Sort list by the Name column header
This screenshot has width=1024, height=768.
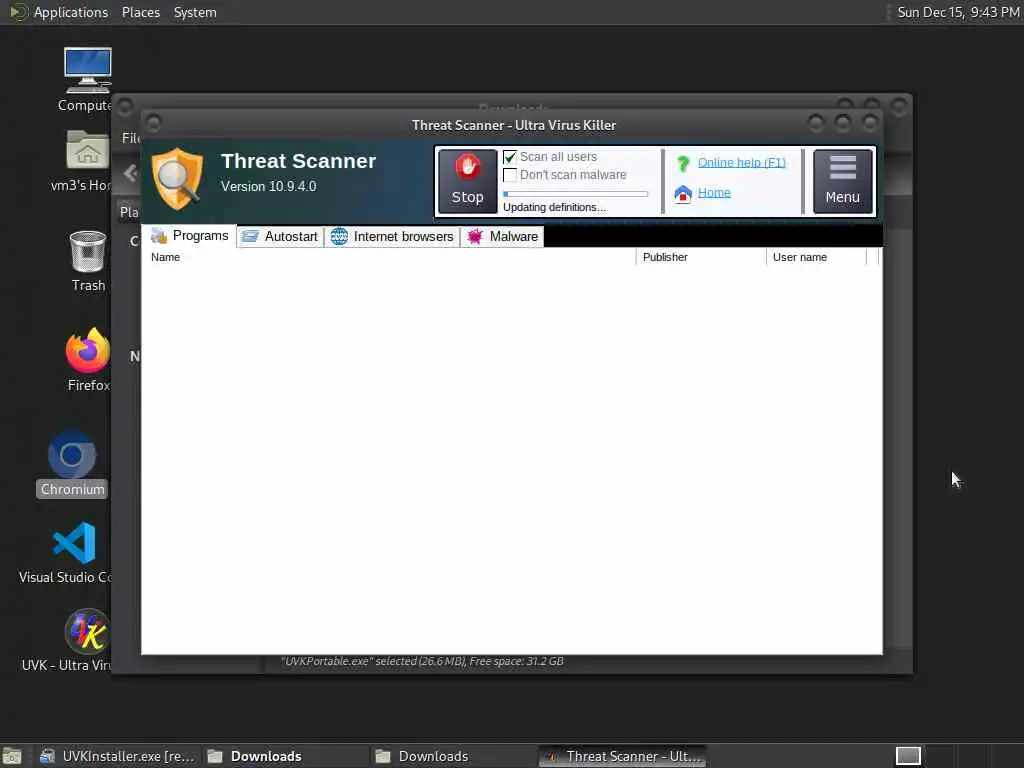pos(388,257)
